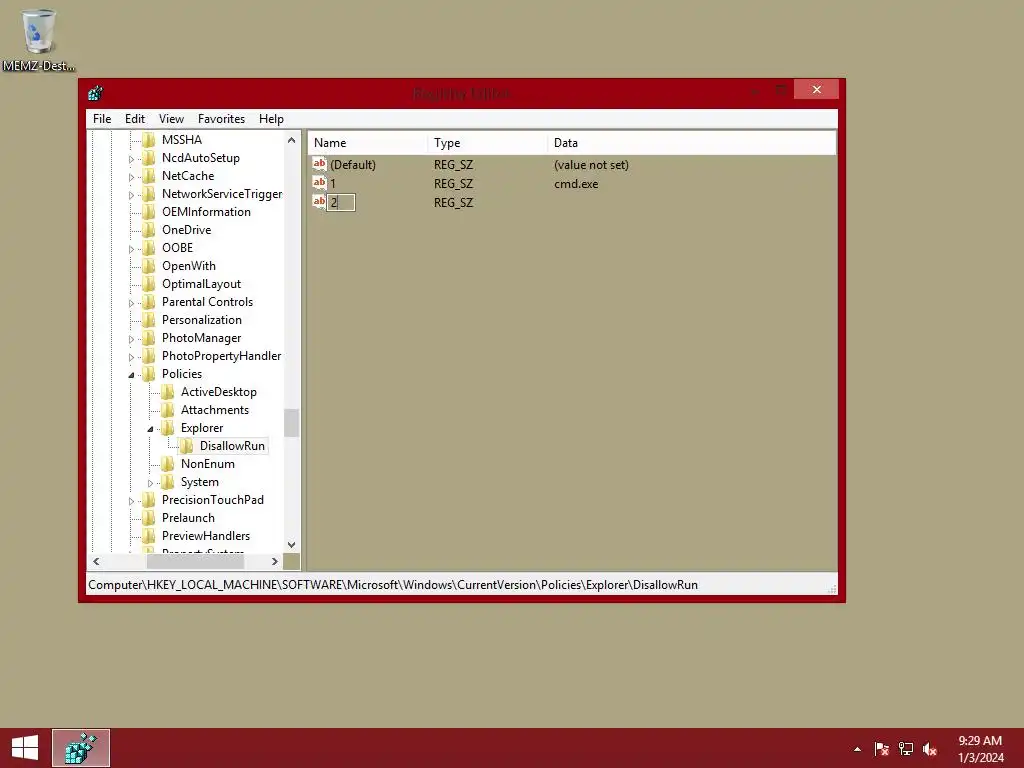The image size is (1024, 768).
Task: Click tree horizontal scroll left arrow
Action: coord(96,561)
